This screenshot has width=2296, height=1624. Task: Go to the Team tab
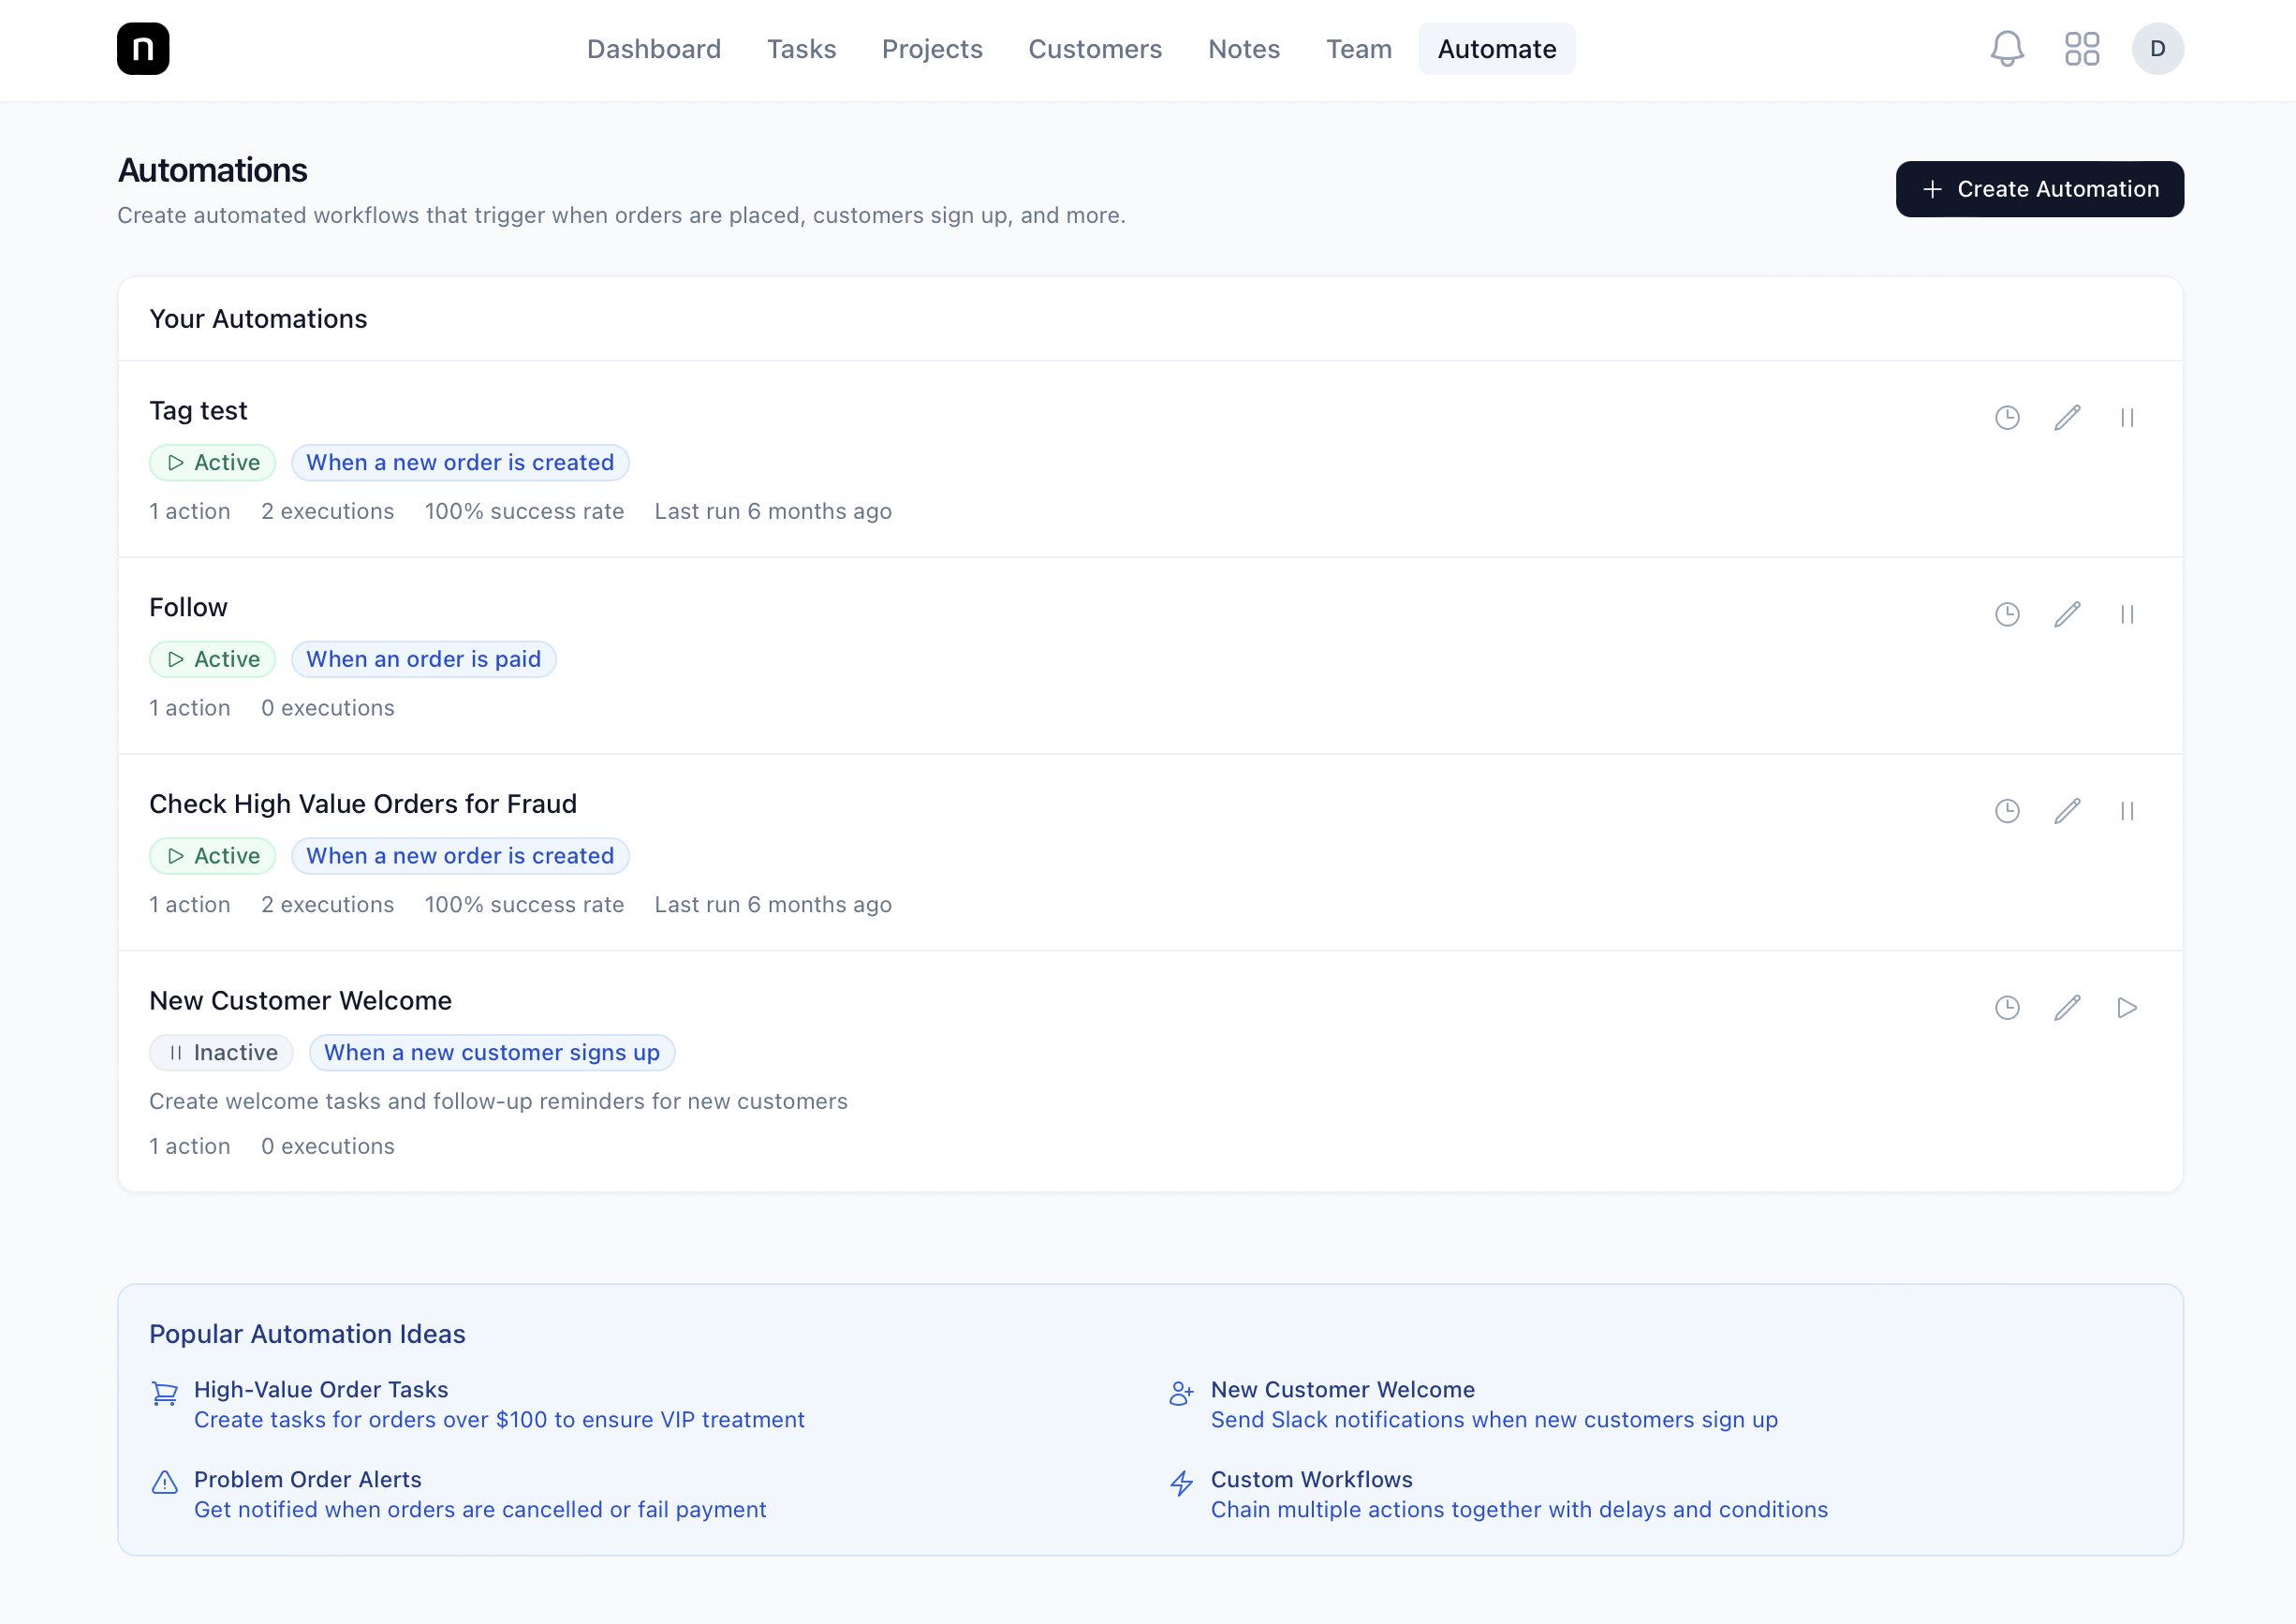[x=1359, y=49]
